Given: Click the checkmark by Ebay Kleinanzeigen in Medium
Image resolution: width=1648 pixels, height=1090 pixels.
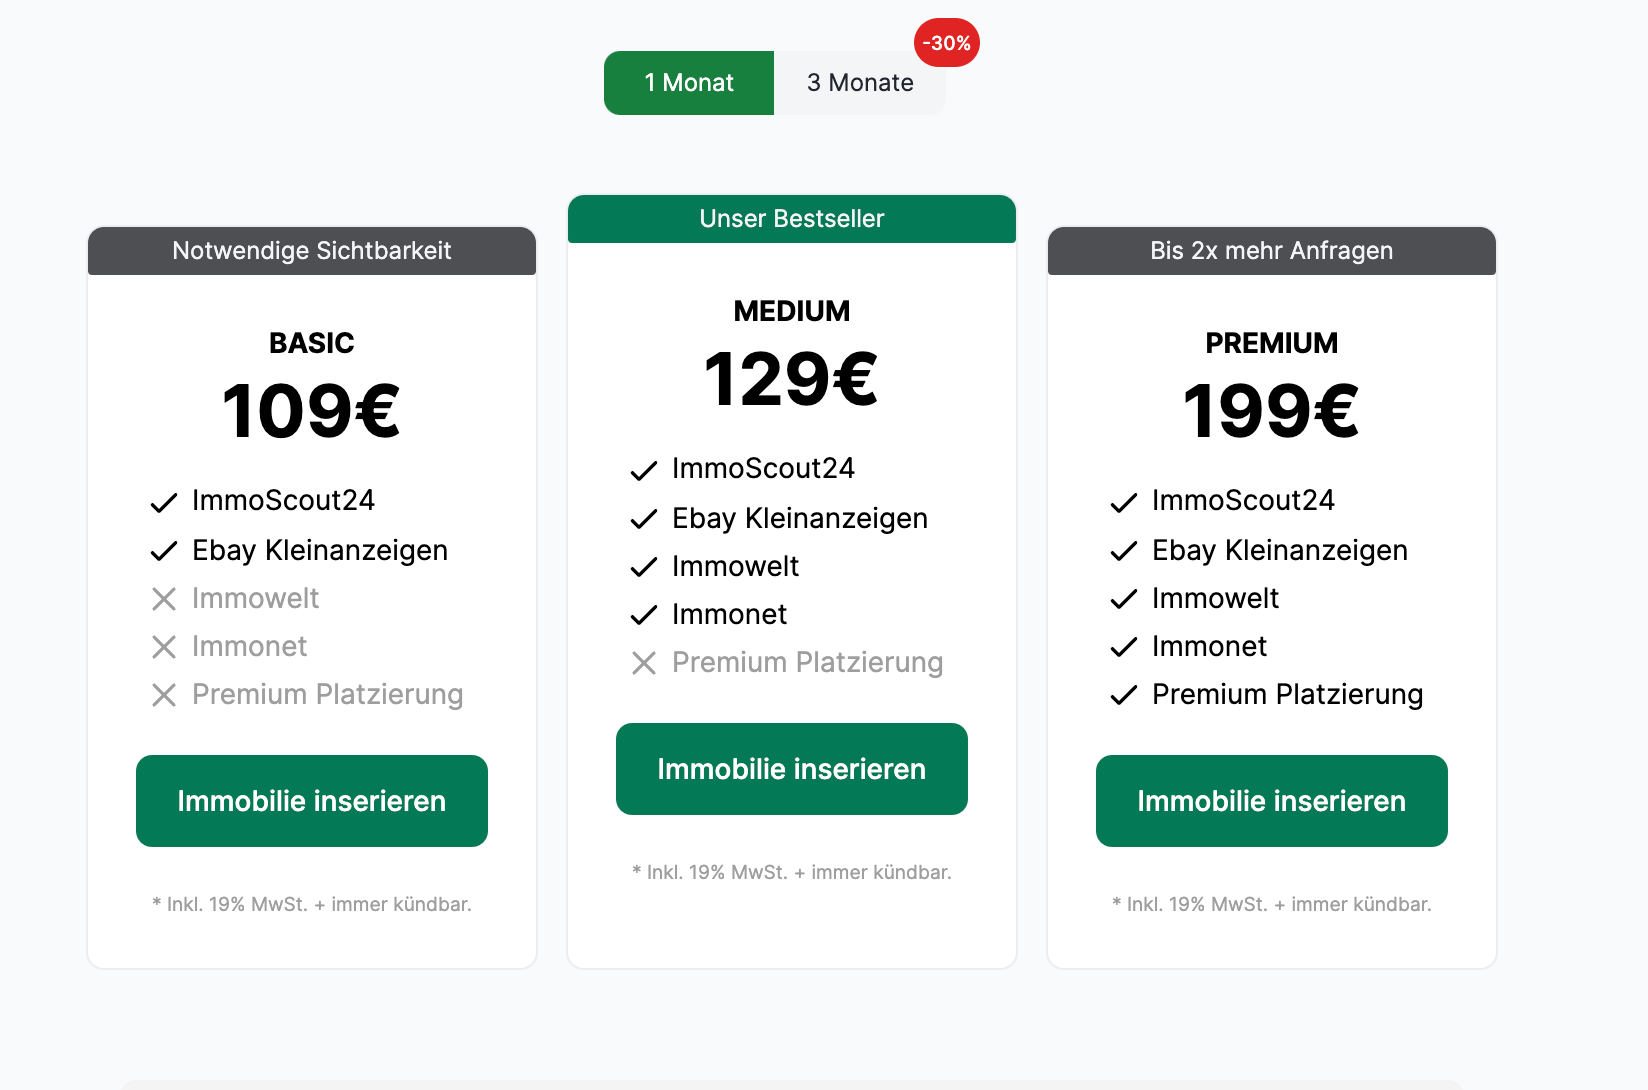Looking at the screenshot, I should click(644, 519).
